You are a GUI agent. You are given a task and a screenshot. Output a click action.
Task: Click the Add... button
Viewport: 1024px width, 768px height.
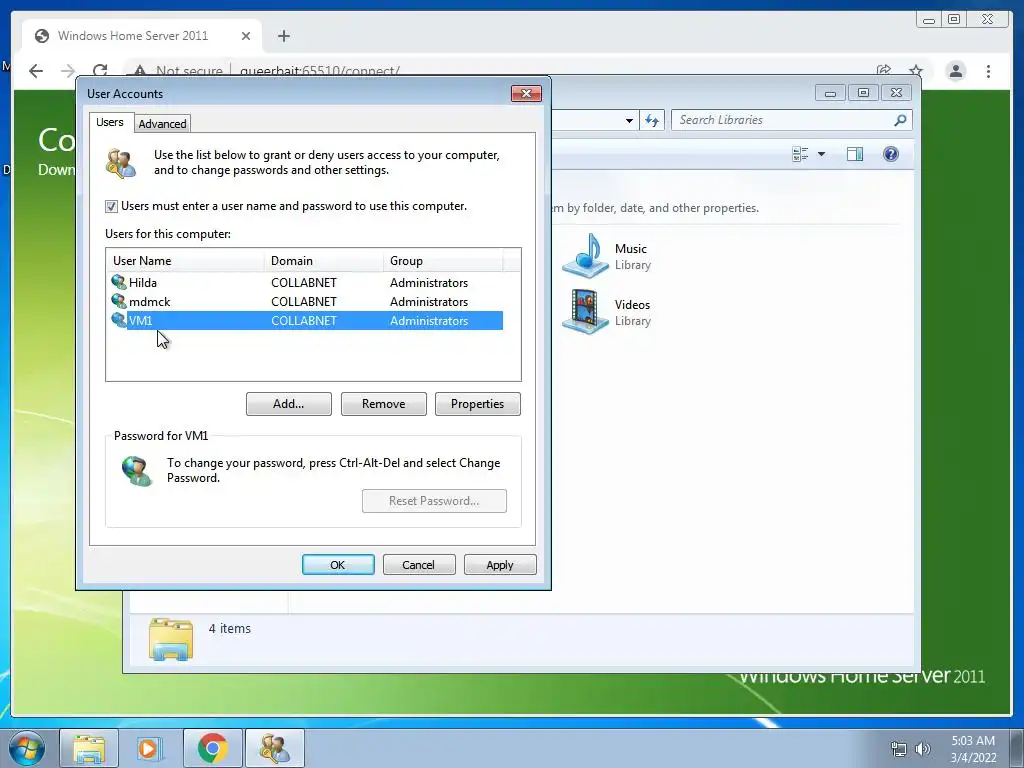tap(289, 404)
